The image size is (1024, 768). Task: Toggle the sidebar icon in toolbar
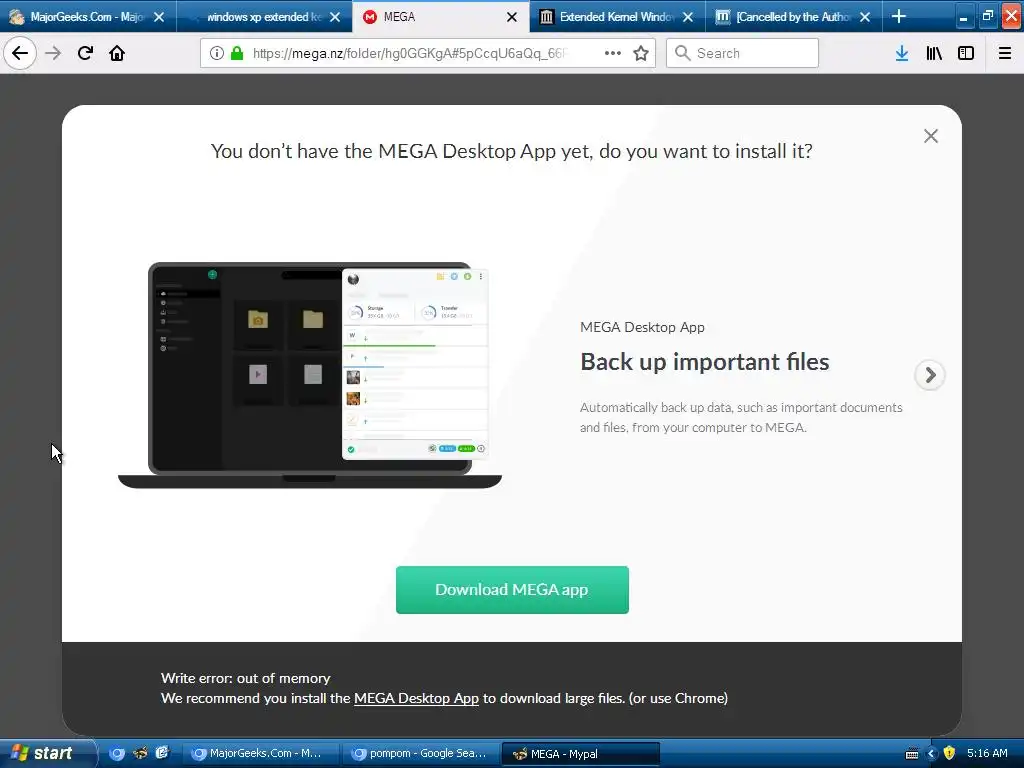(966, 53)
